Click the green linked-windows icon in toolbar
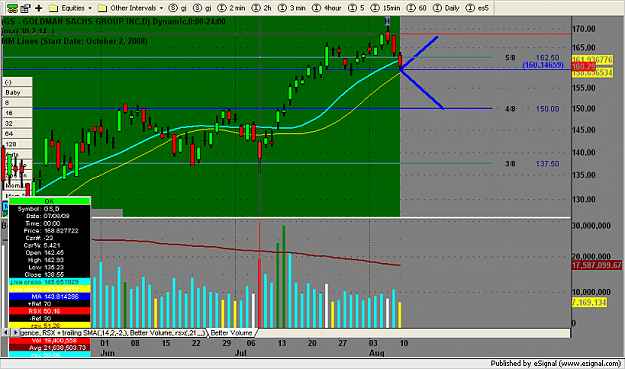This screenshot has height=369, width=625. (12, 8)
